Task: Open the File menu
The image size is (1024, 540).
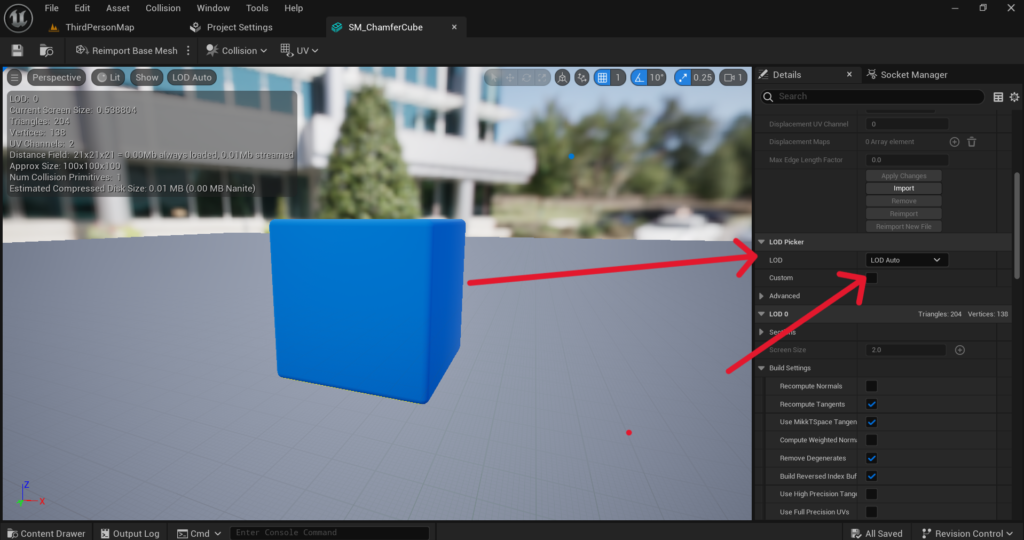Action: [52, 8]
